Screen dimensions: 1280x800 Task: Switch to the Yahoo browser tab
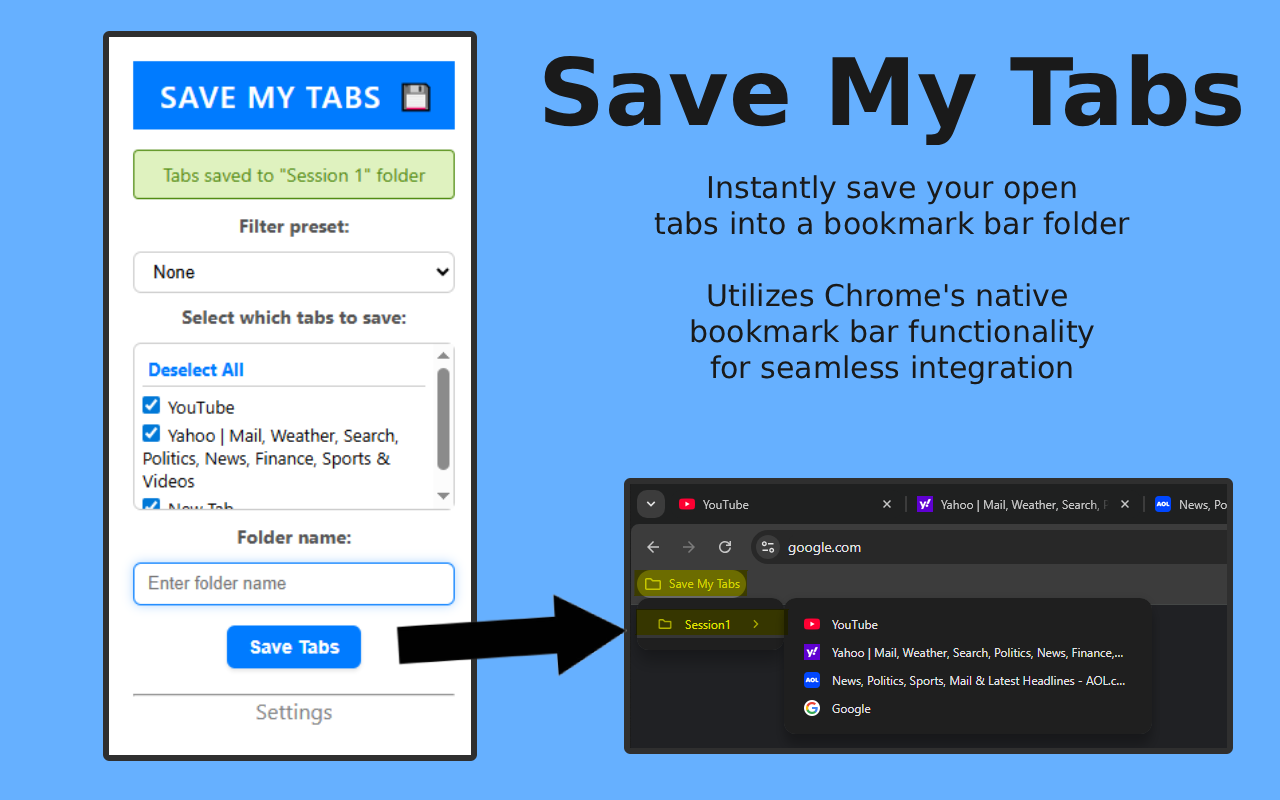pyautogui.click(x=1024, y=504)
